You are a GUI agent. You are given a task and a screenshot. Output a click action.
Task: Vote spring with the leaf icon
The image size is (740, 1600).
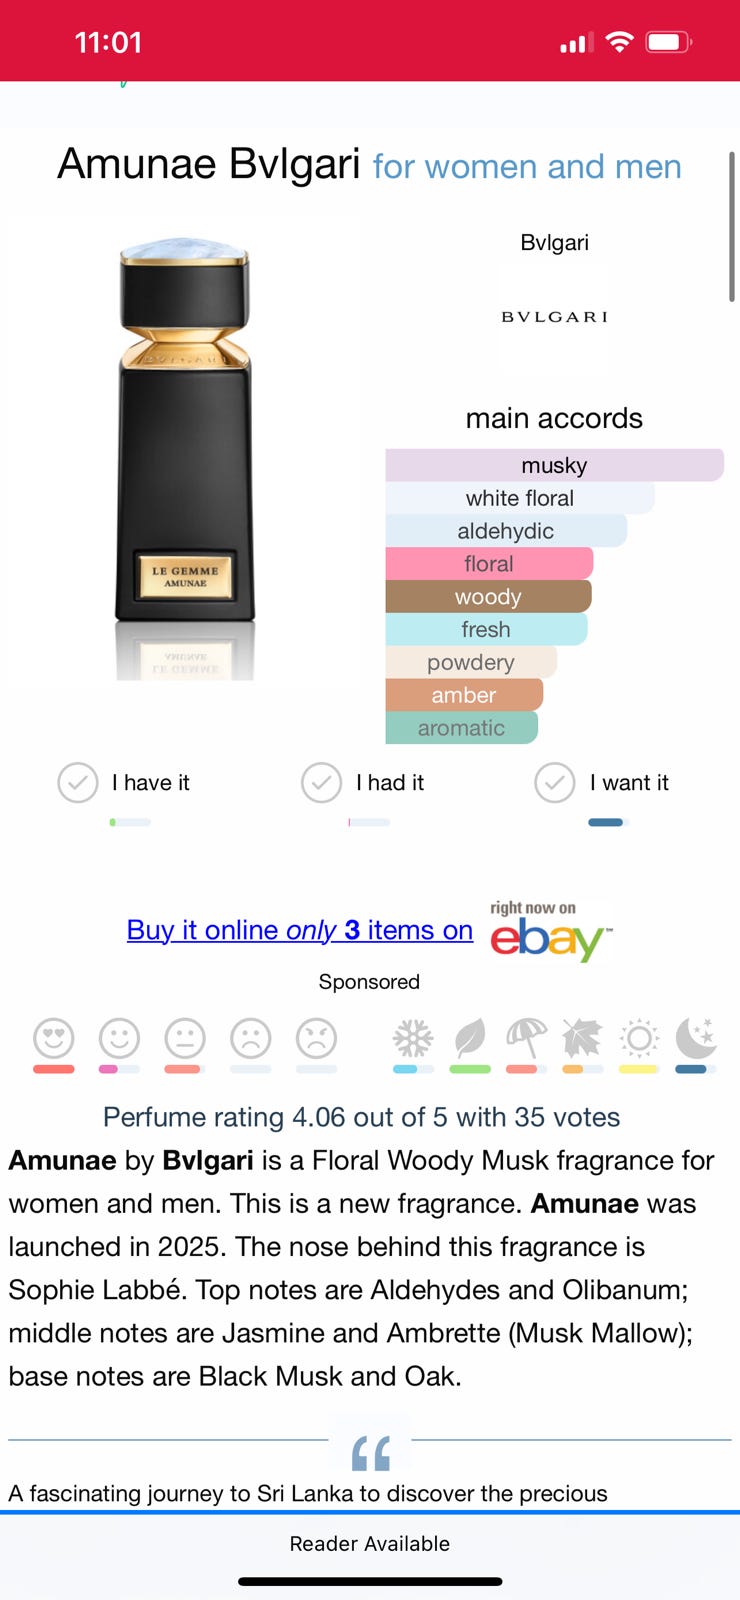469,1039
